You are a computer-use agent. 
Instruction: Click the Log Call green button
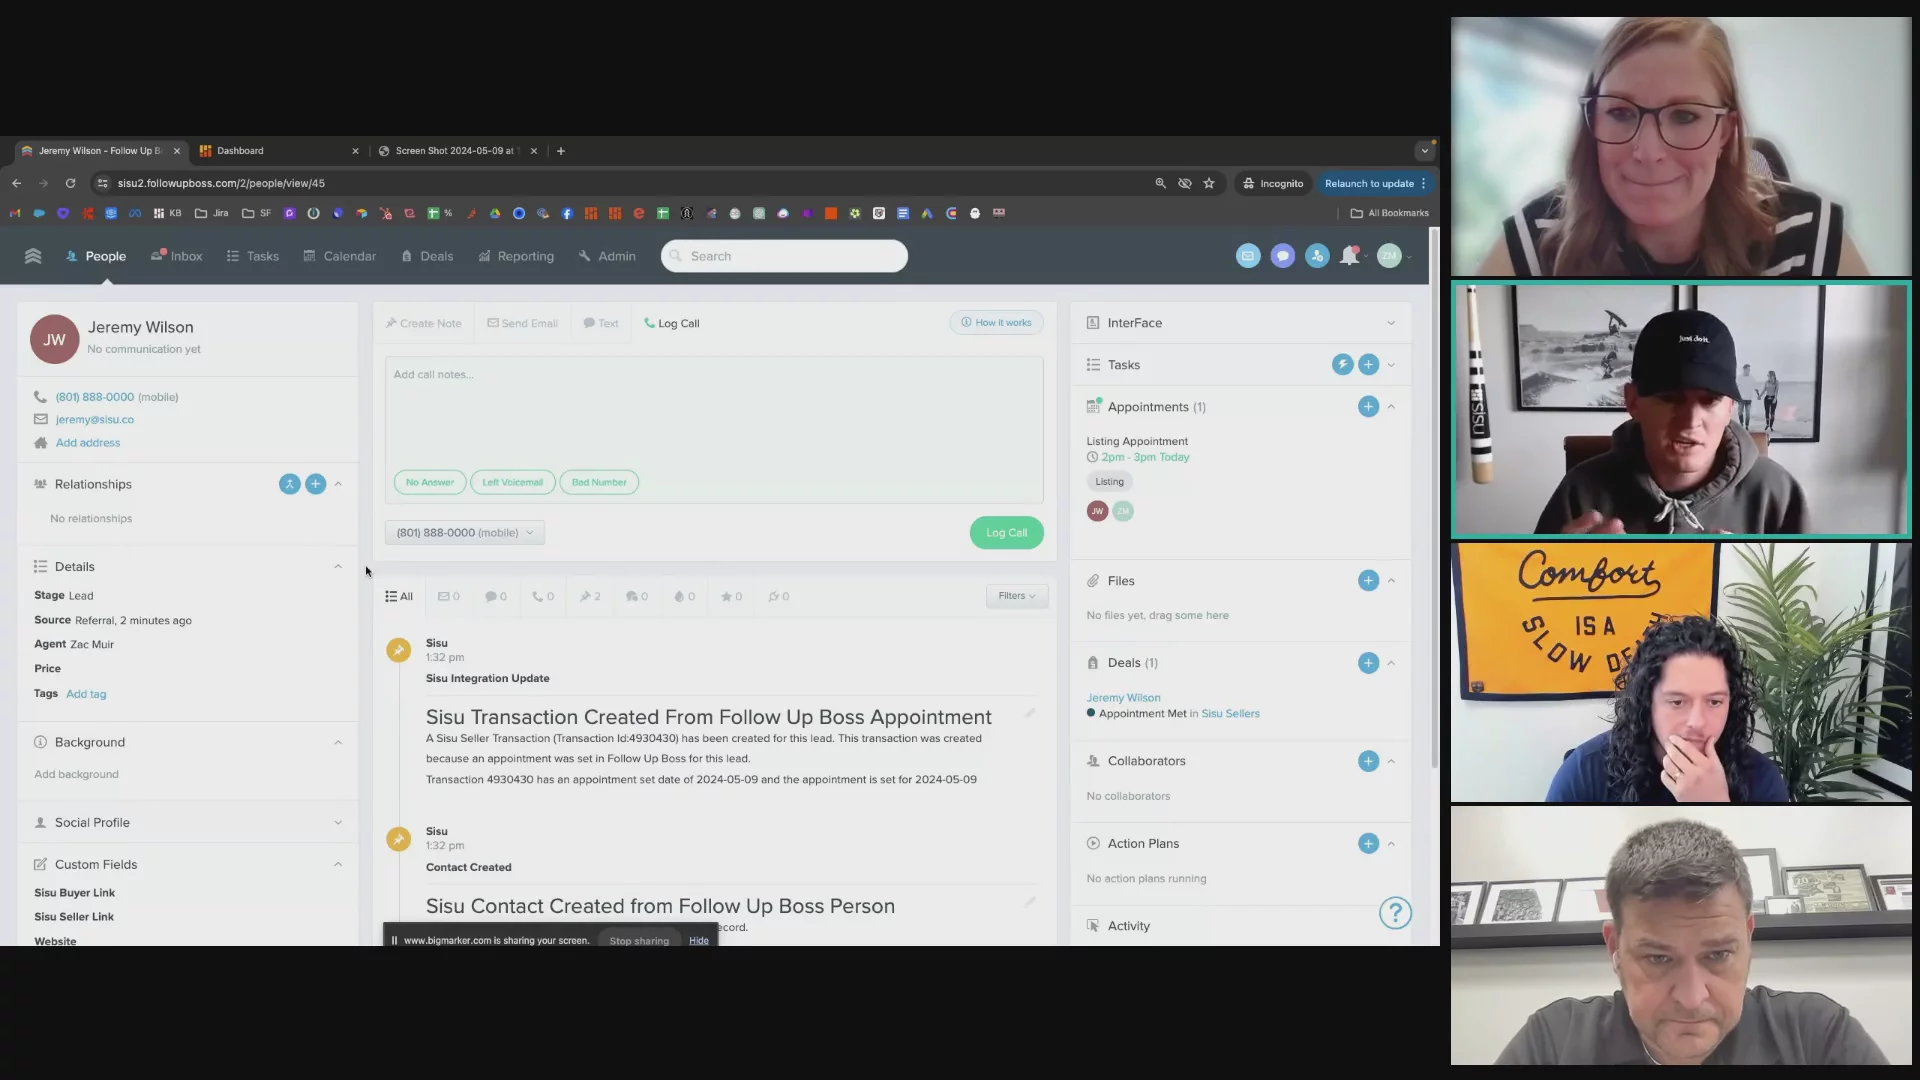pyautogui.click(x=1007, y=533)
